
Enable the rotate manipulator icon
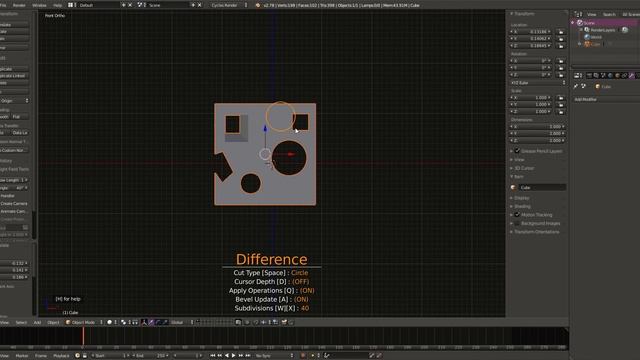pos(158,322)
